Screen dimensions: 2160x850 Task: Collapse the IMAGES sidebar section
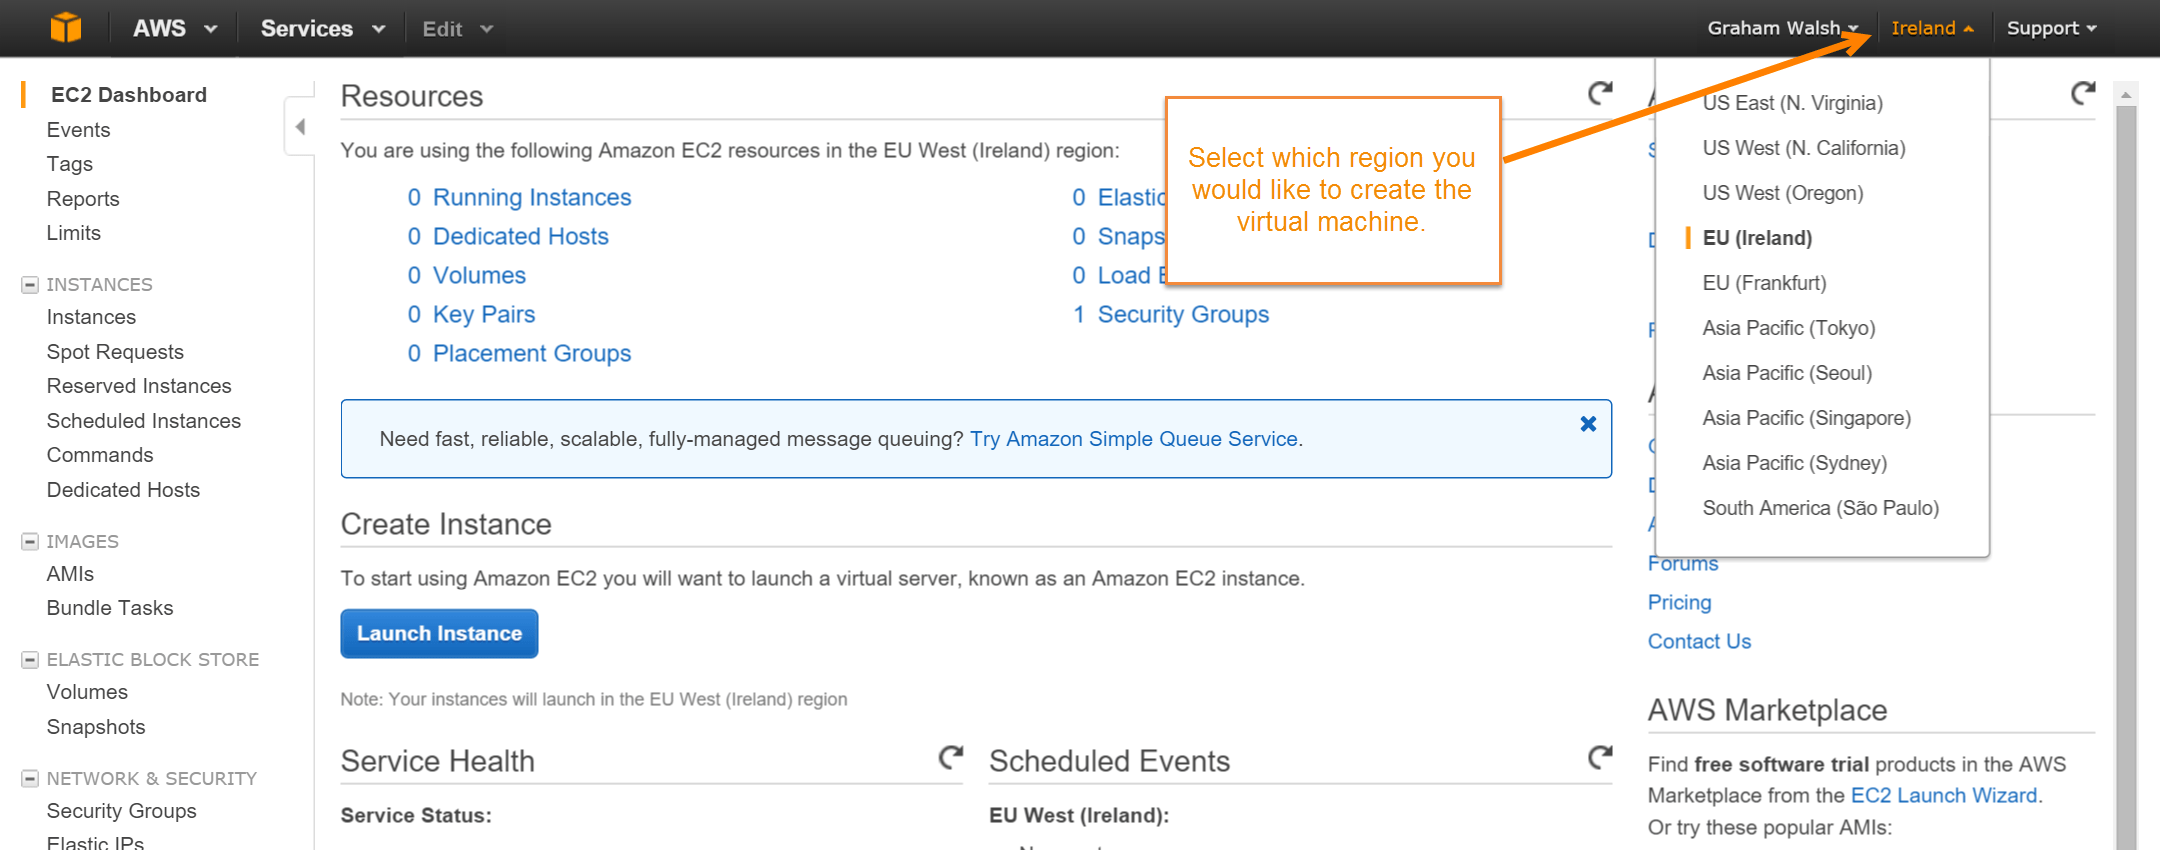tap(30, 542)
